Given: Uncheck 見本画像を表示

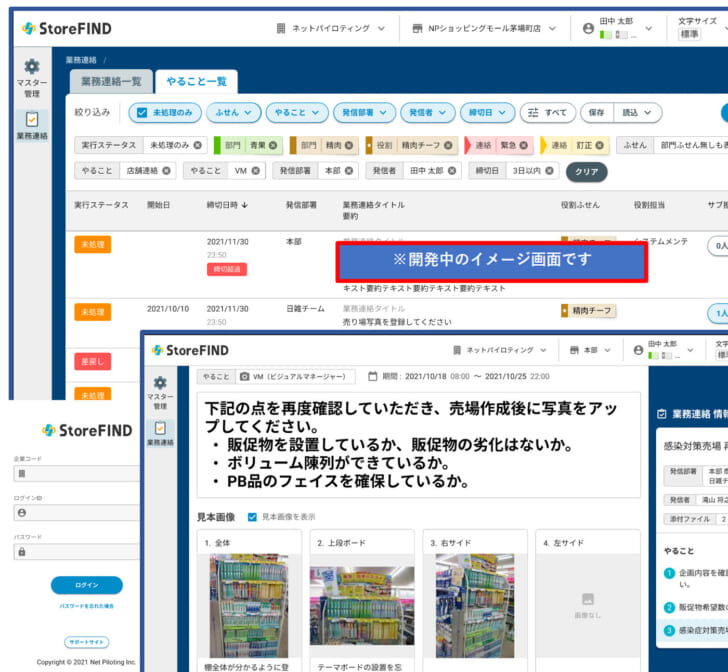Looking at the screenshot, I should pyautogui.click(x=252, y=517).
